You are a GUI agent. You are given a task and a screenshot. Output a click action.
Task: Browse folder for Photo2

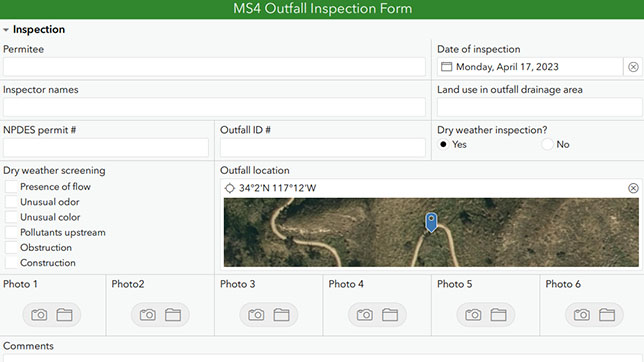pos(173,315)
